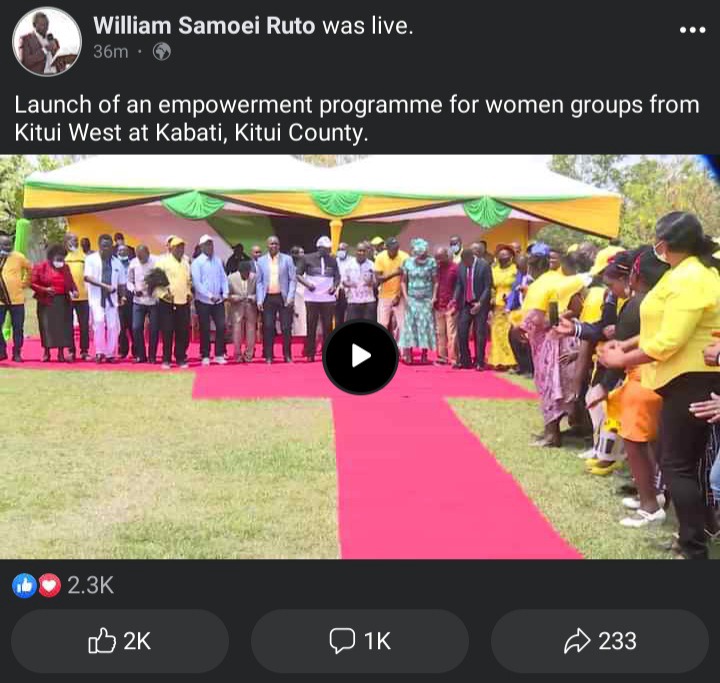View the 2.3K reactions count
This screenshot has height=683, width=720.
tap(90, 585)
